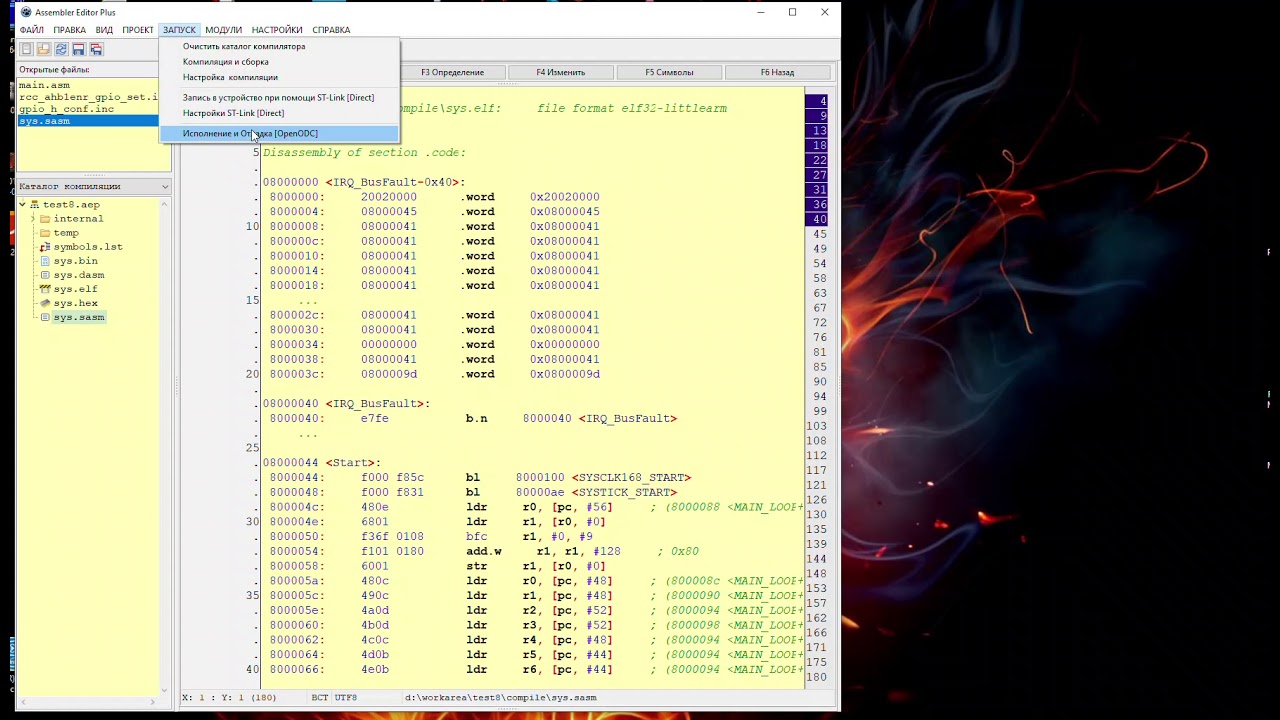Click the open folder toolbar icon
Image resolution: width=1280 pixels, height=720 pixels.
tap(43, 48)
